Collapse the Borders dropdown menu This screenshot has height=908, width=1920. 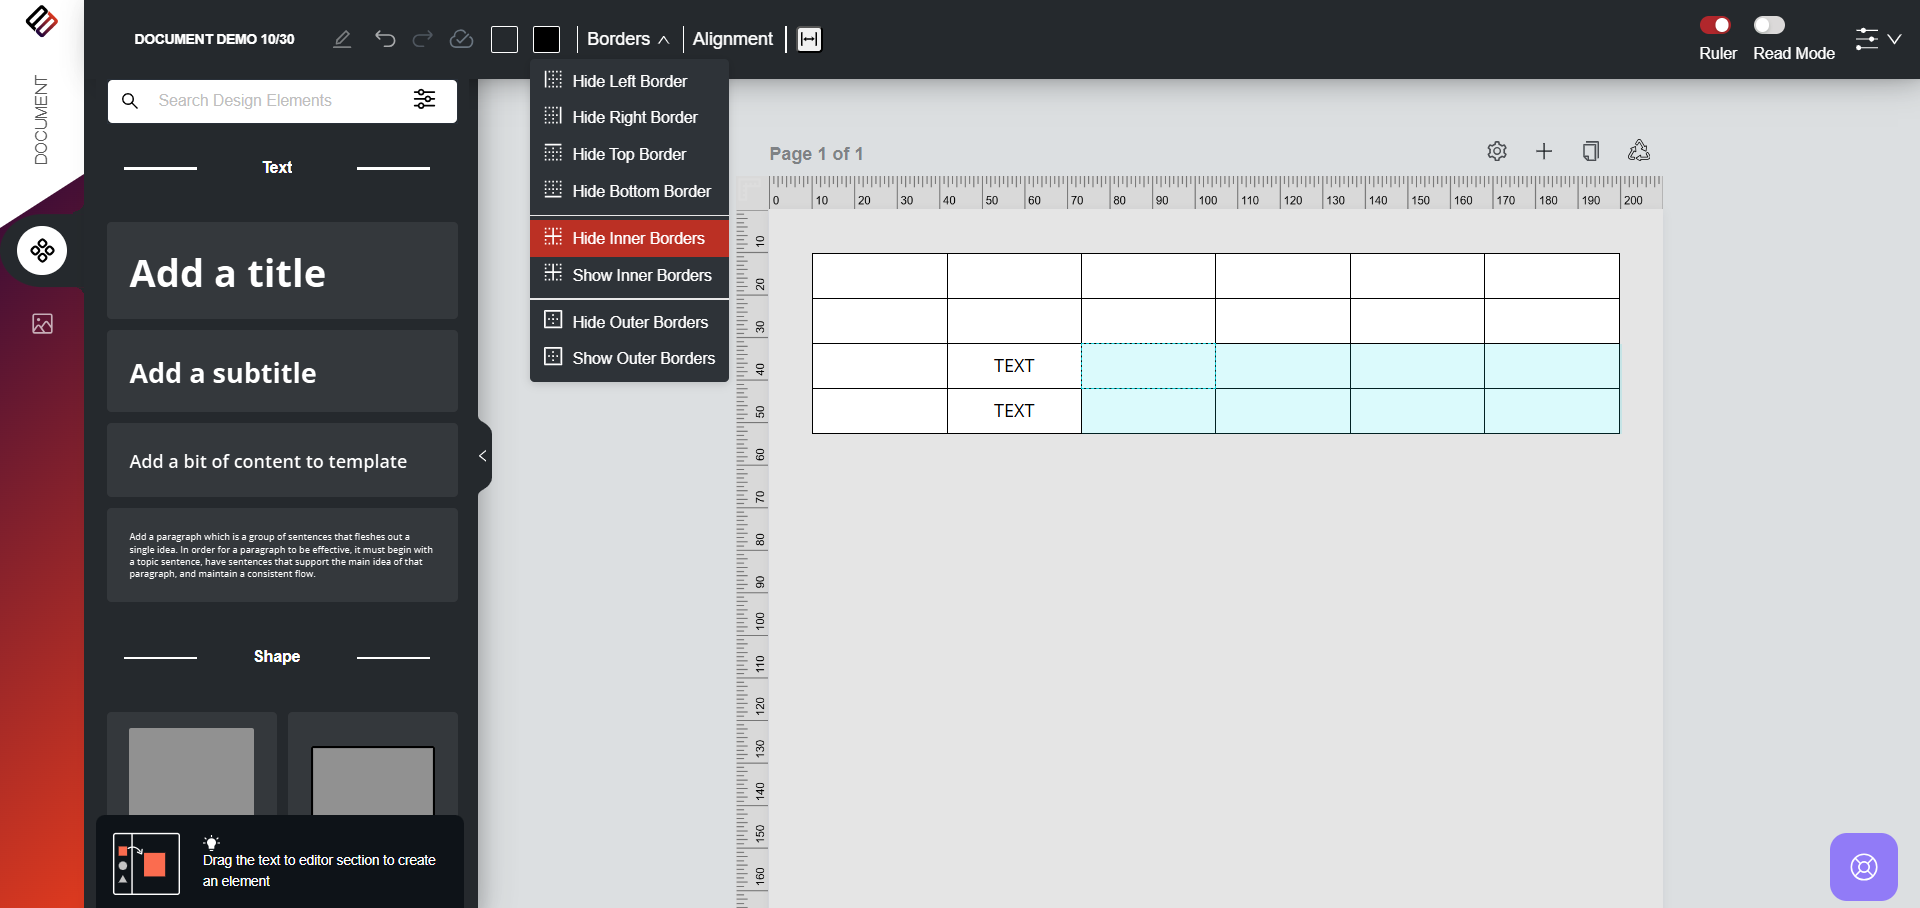[x=627, y=39]
